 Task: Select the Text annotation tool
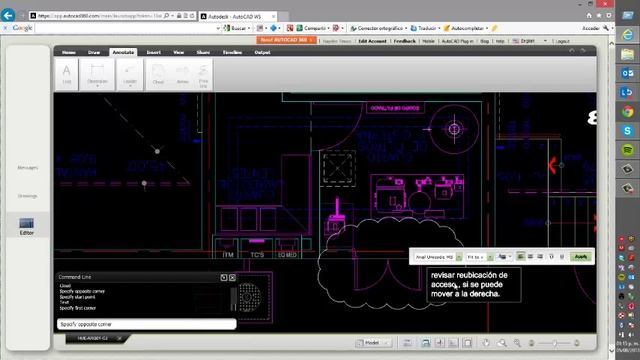(x=67, y=74)
